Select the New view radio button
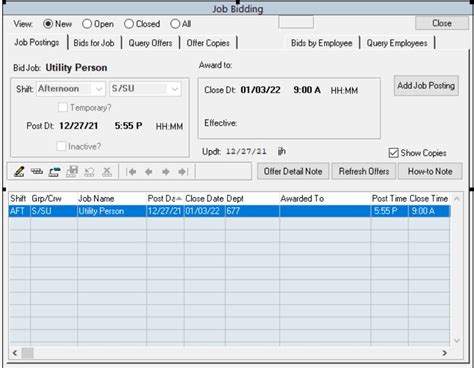This screenshot has height=368, width=474. [48, 24]
